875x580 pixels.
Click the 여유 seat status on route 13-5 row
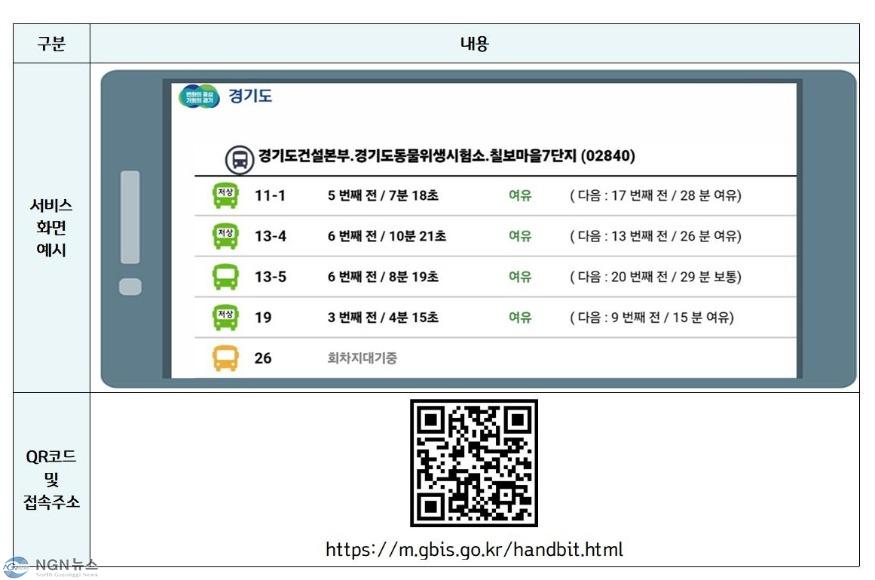click(x=520, y=277)
